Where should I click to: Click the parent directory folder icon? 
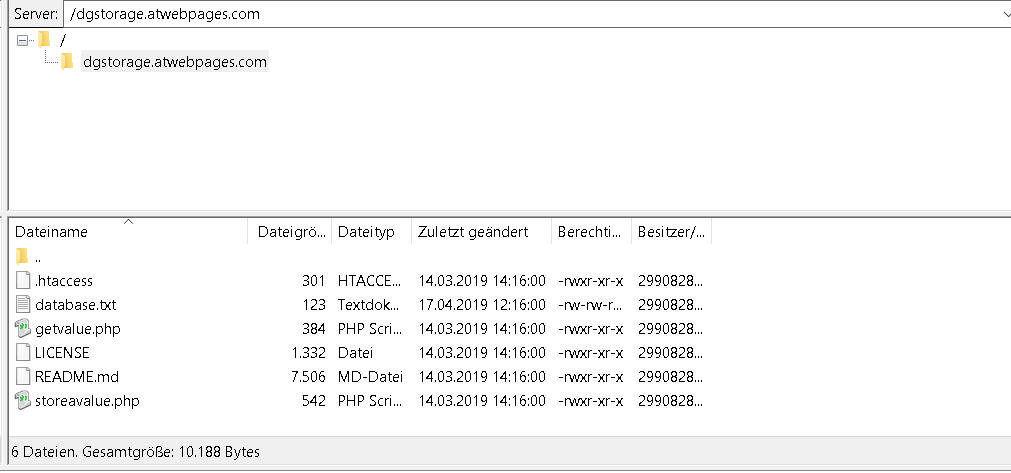(23, 256)
